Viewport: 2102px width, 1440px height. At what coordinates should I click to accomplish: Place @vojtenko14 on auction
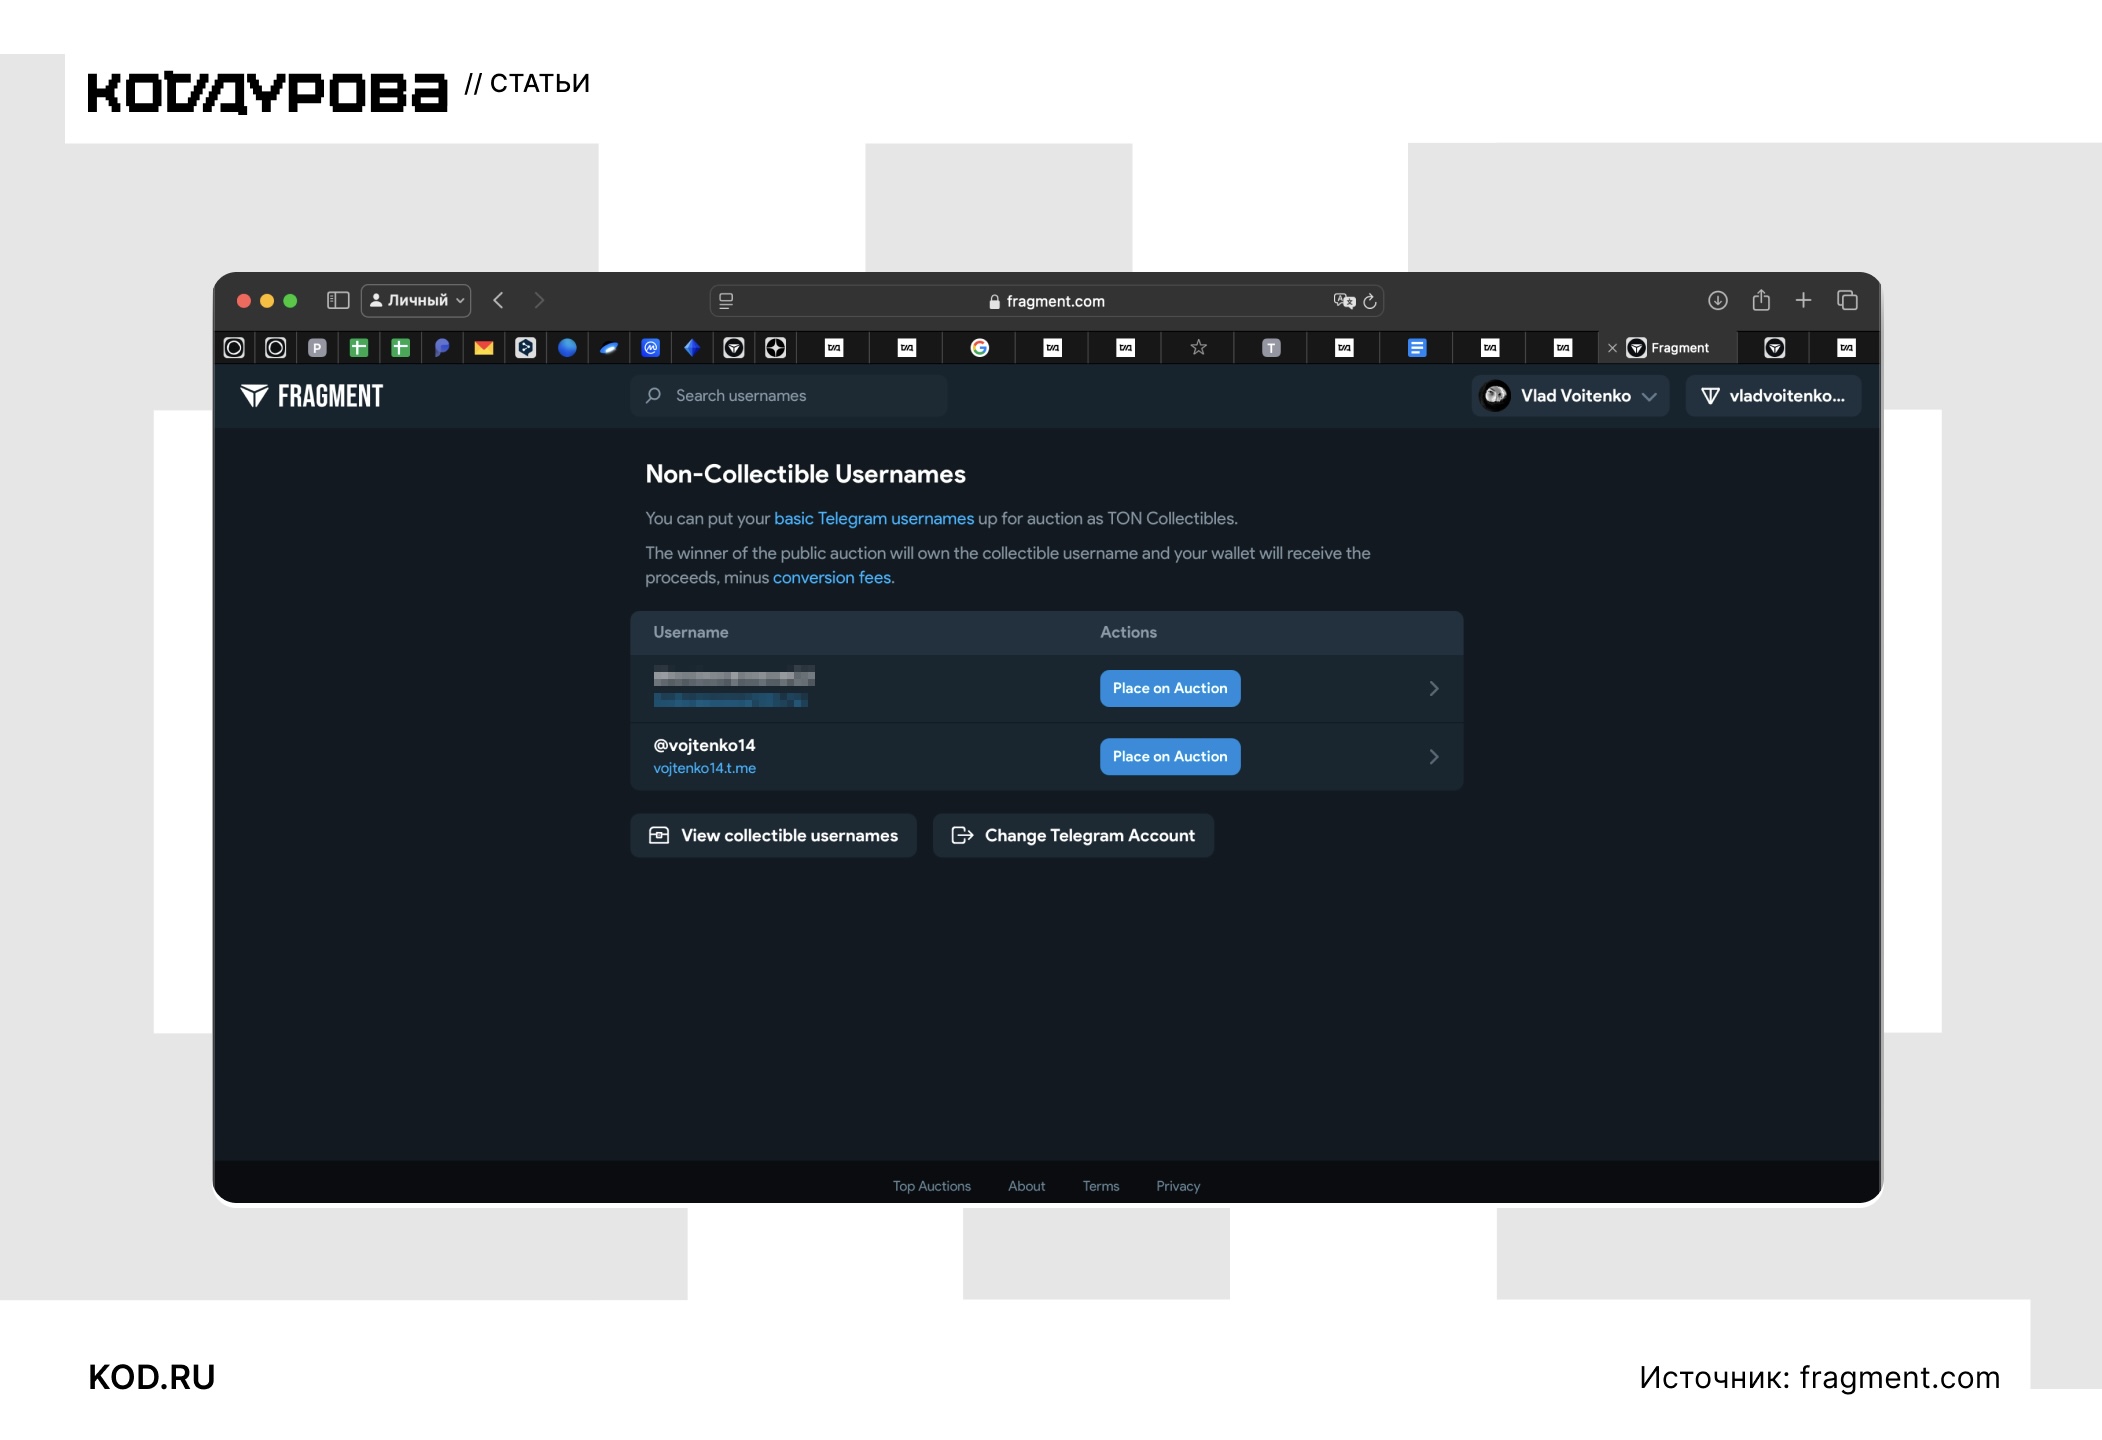(1170, 756)
